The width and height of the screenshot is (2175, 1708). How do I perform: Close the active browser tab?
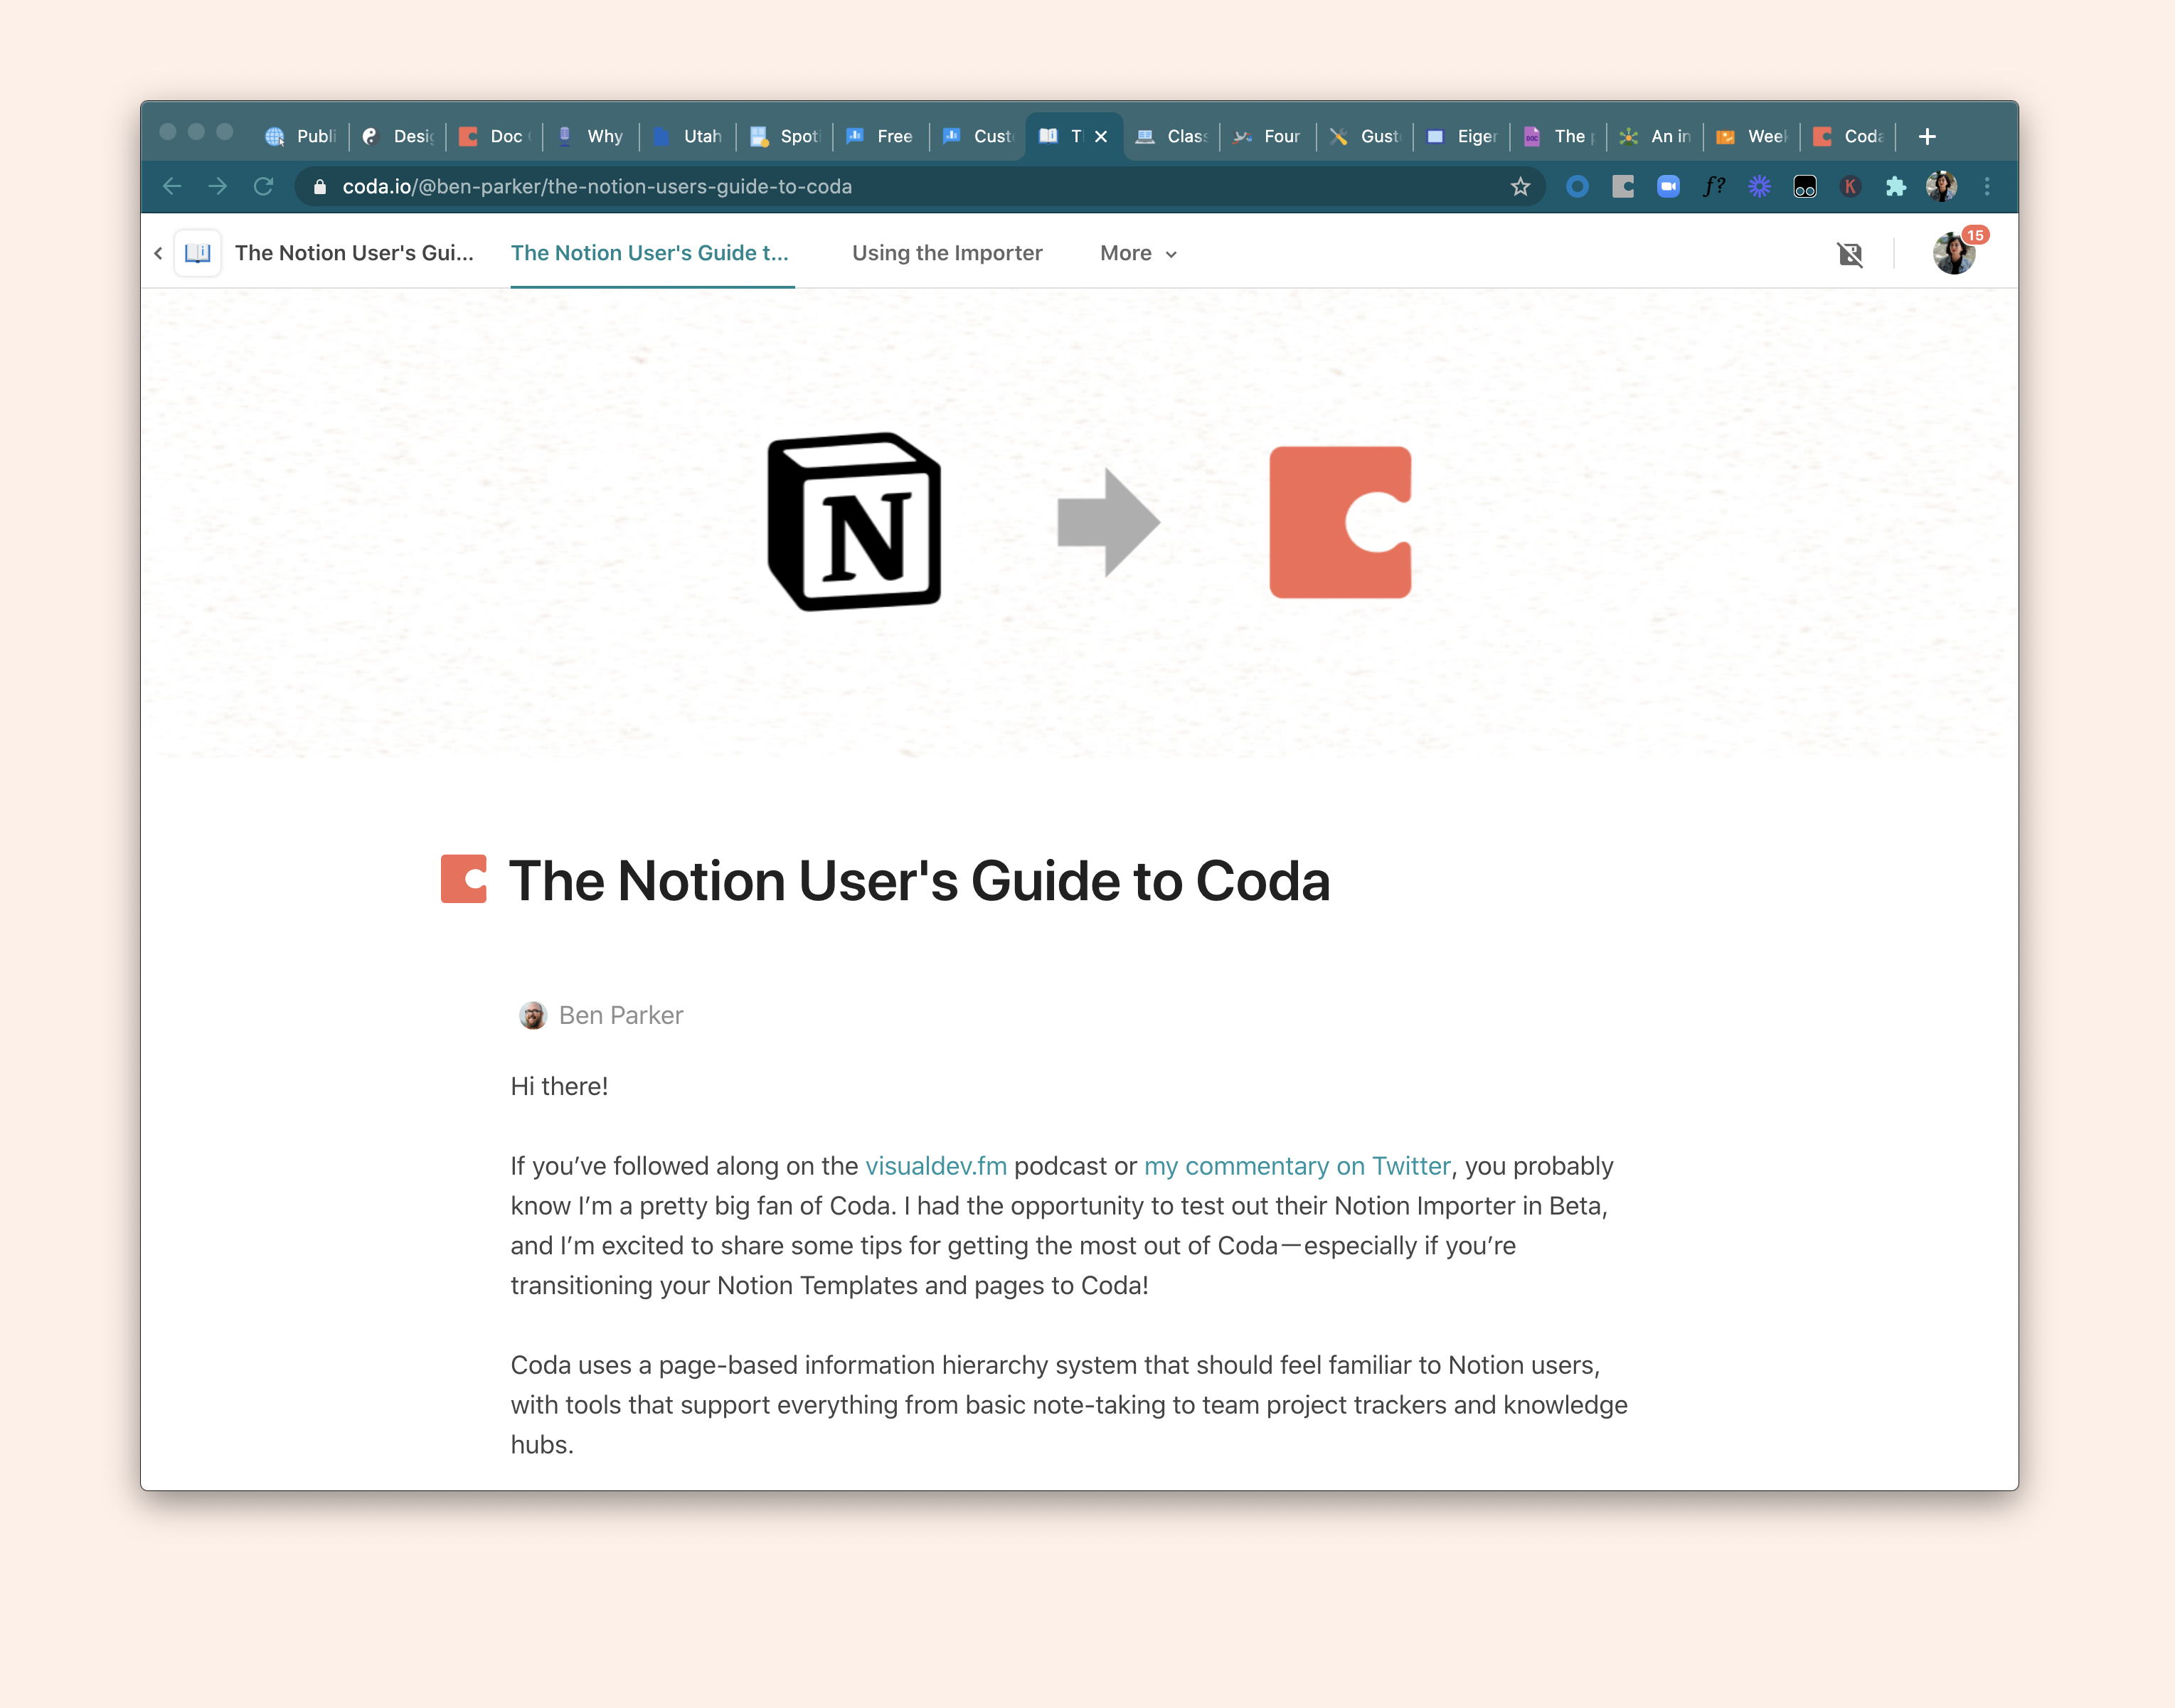(1101, 137)
